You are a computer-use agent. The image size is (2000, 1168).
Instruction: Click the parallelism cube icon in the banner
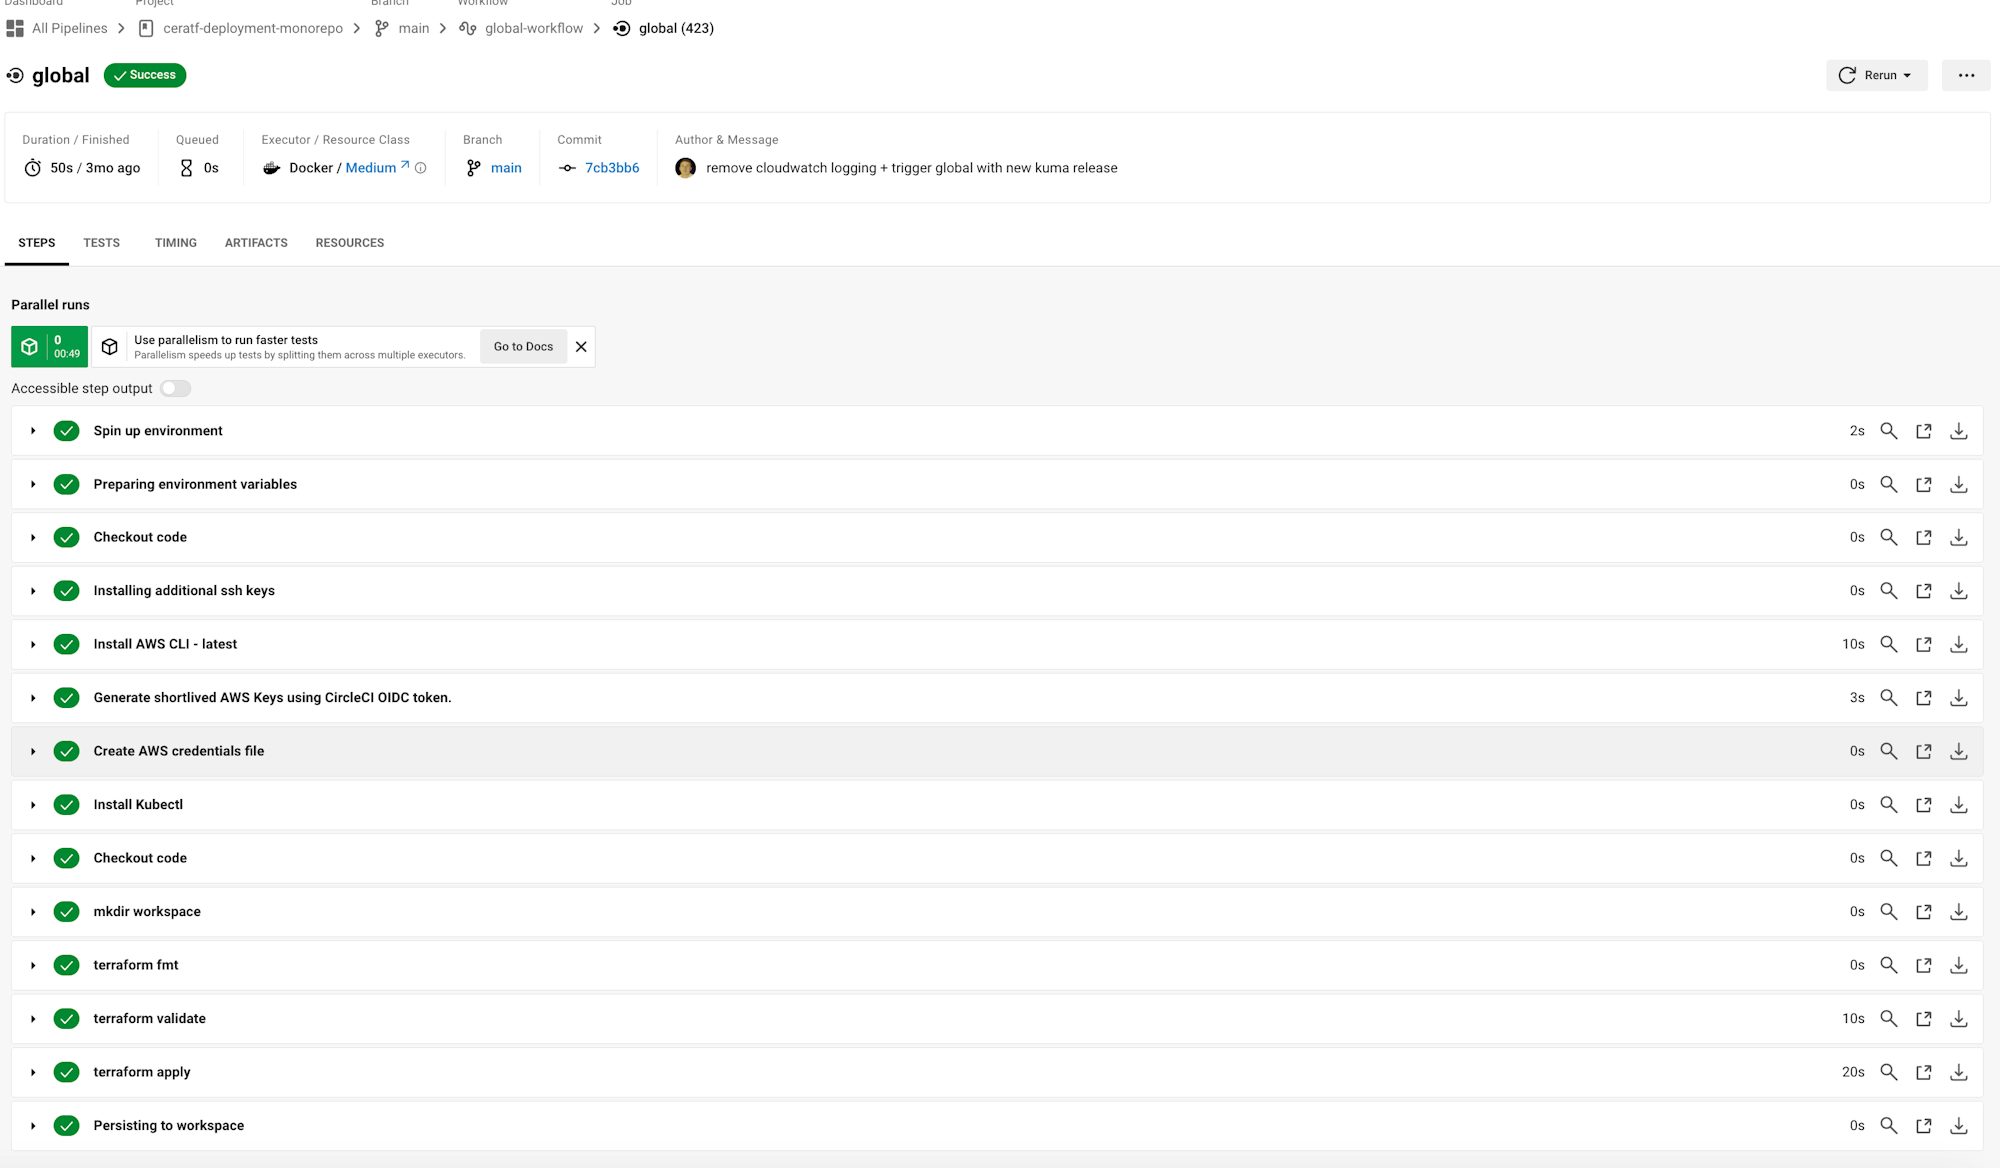click(x=110, y=346)
